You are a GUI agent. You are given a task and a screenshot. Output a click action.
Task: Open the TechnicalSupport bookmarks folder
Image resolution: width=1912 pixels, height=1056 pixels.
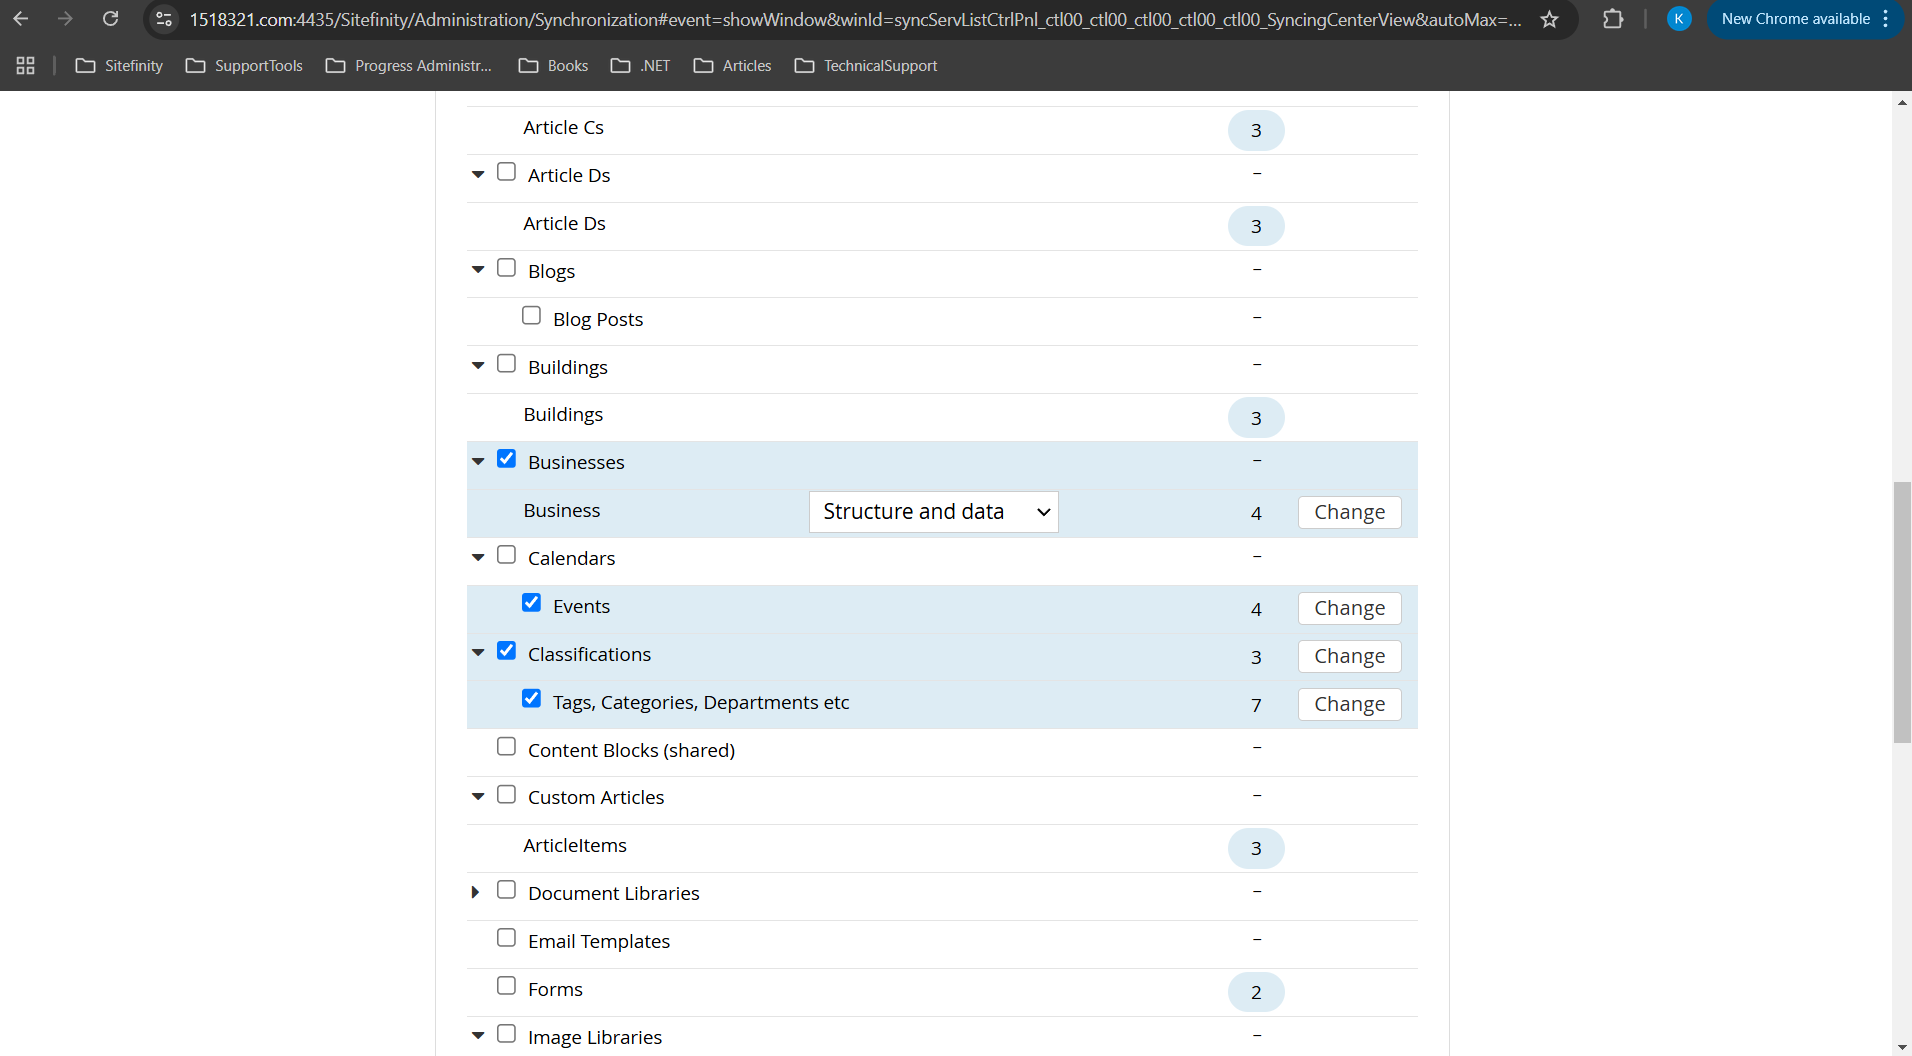(x=866, y=66)
